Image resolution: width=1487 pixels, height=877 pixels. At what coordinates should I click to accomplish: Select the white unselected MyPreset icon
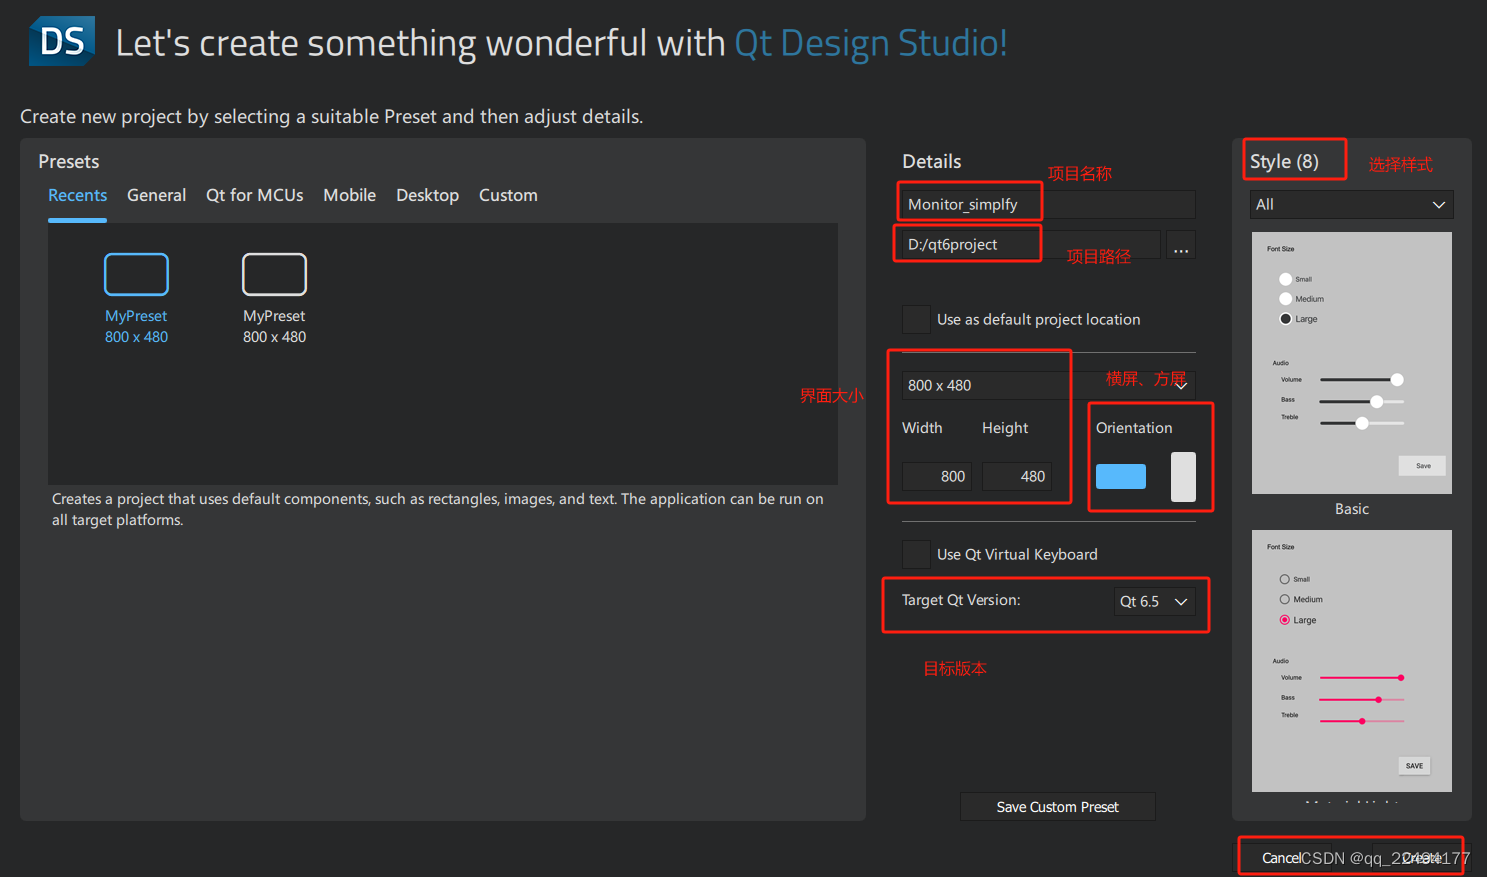274,274
